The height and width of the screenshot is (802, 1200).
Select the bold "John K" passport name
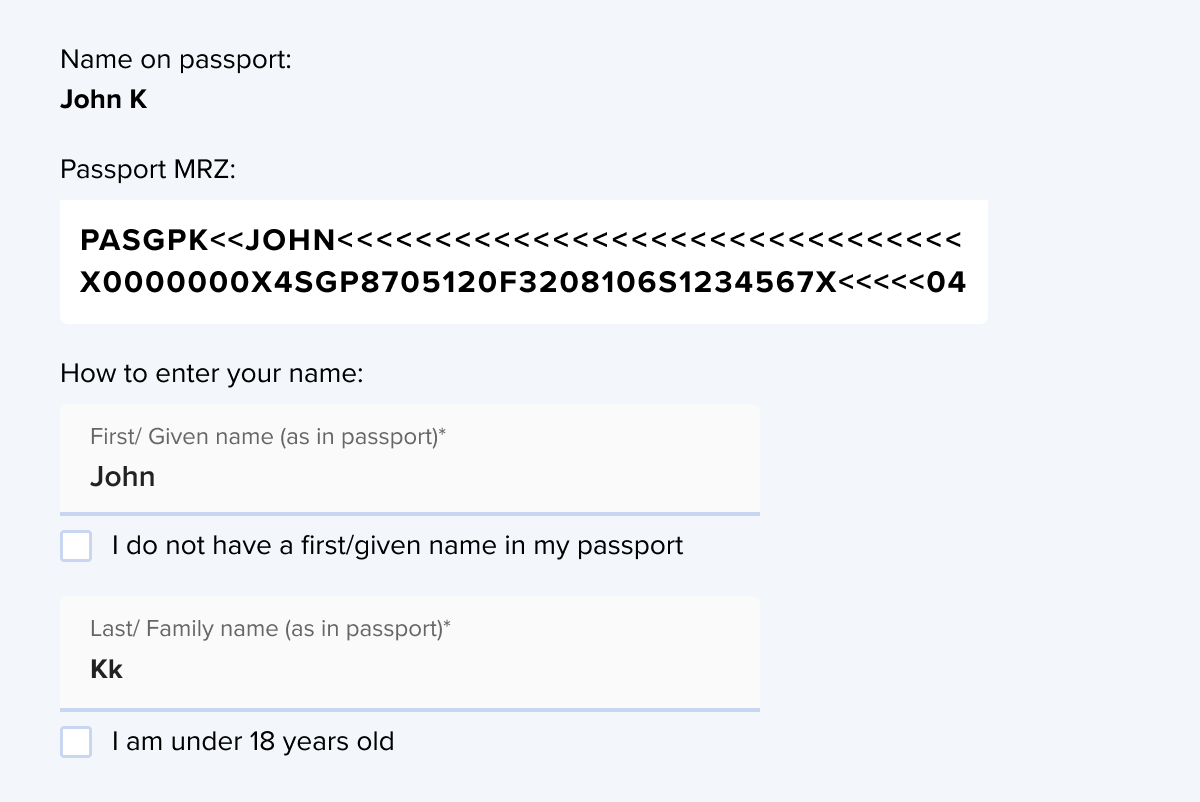coord(103,100)
